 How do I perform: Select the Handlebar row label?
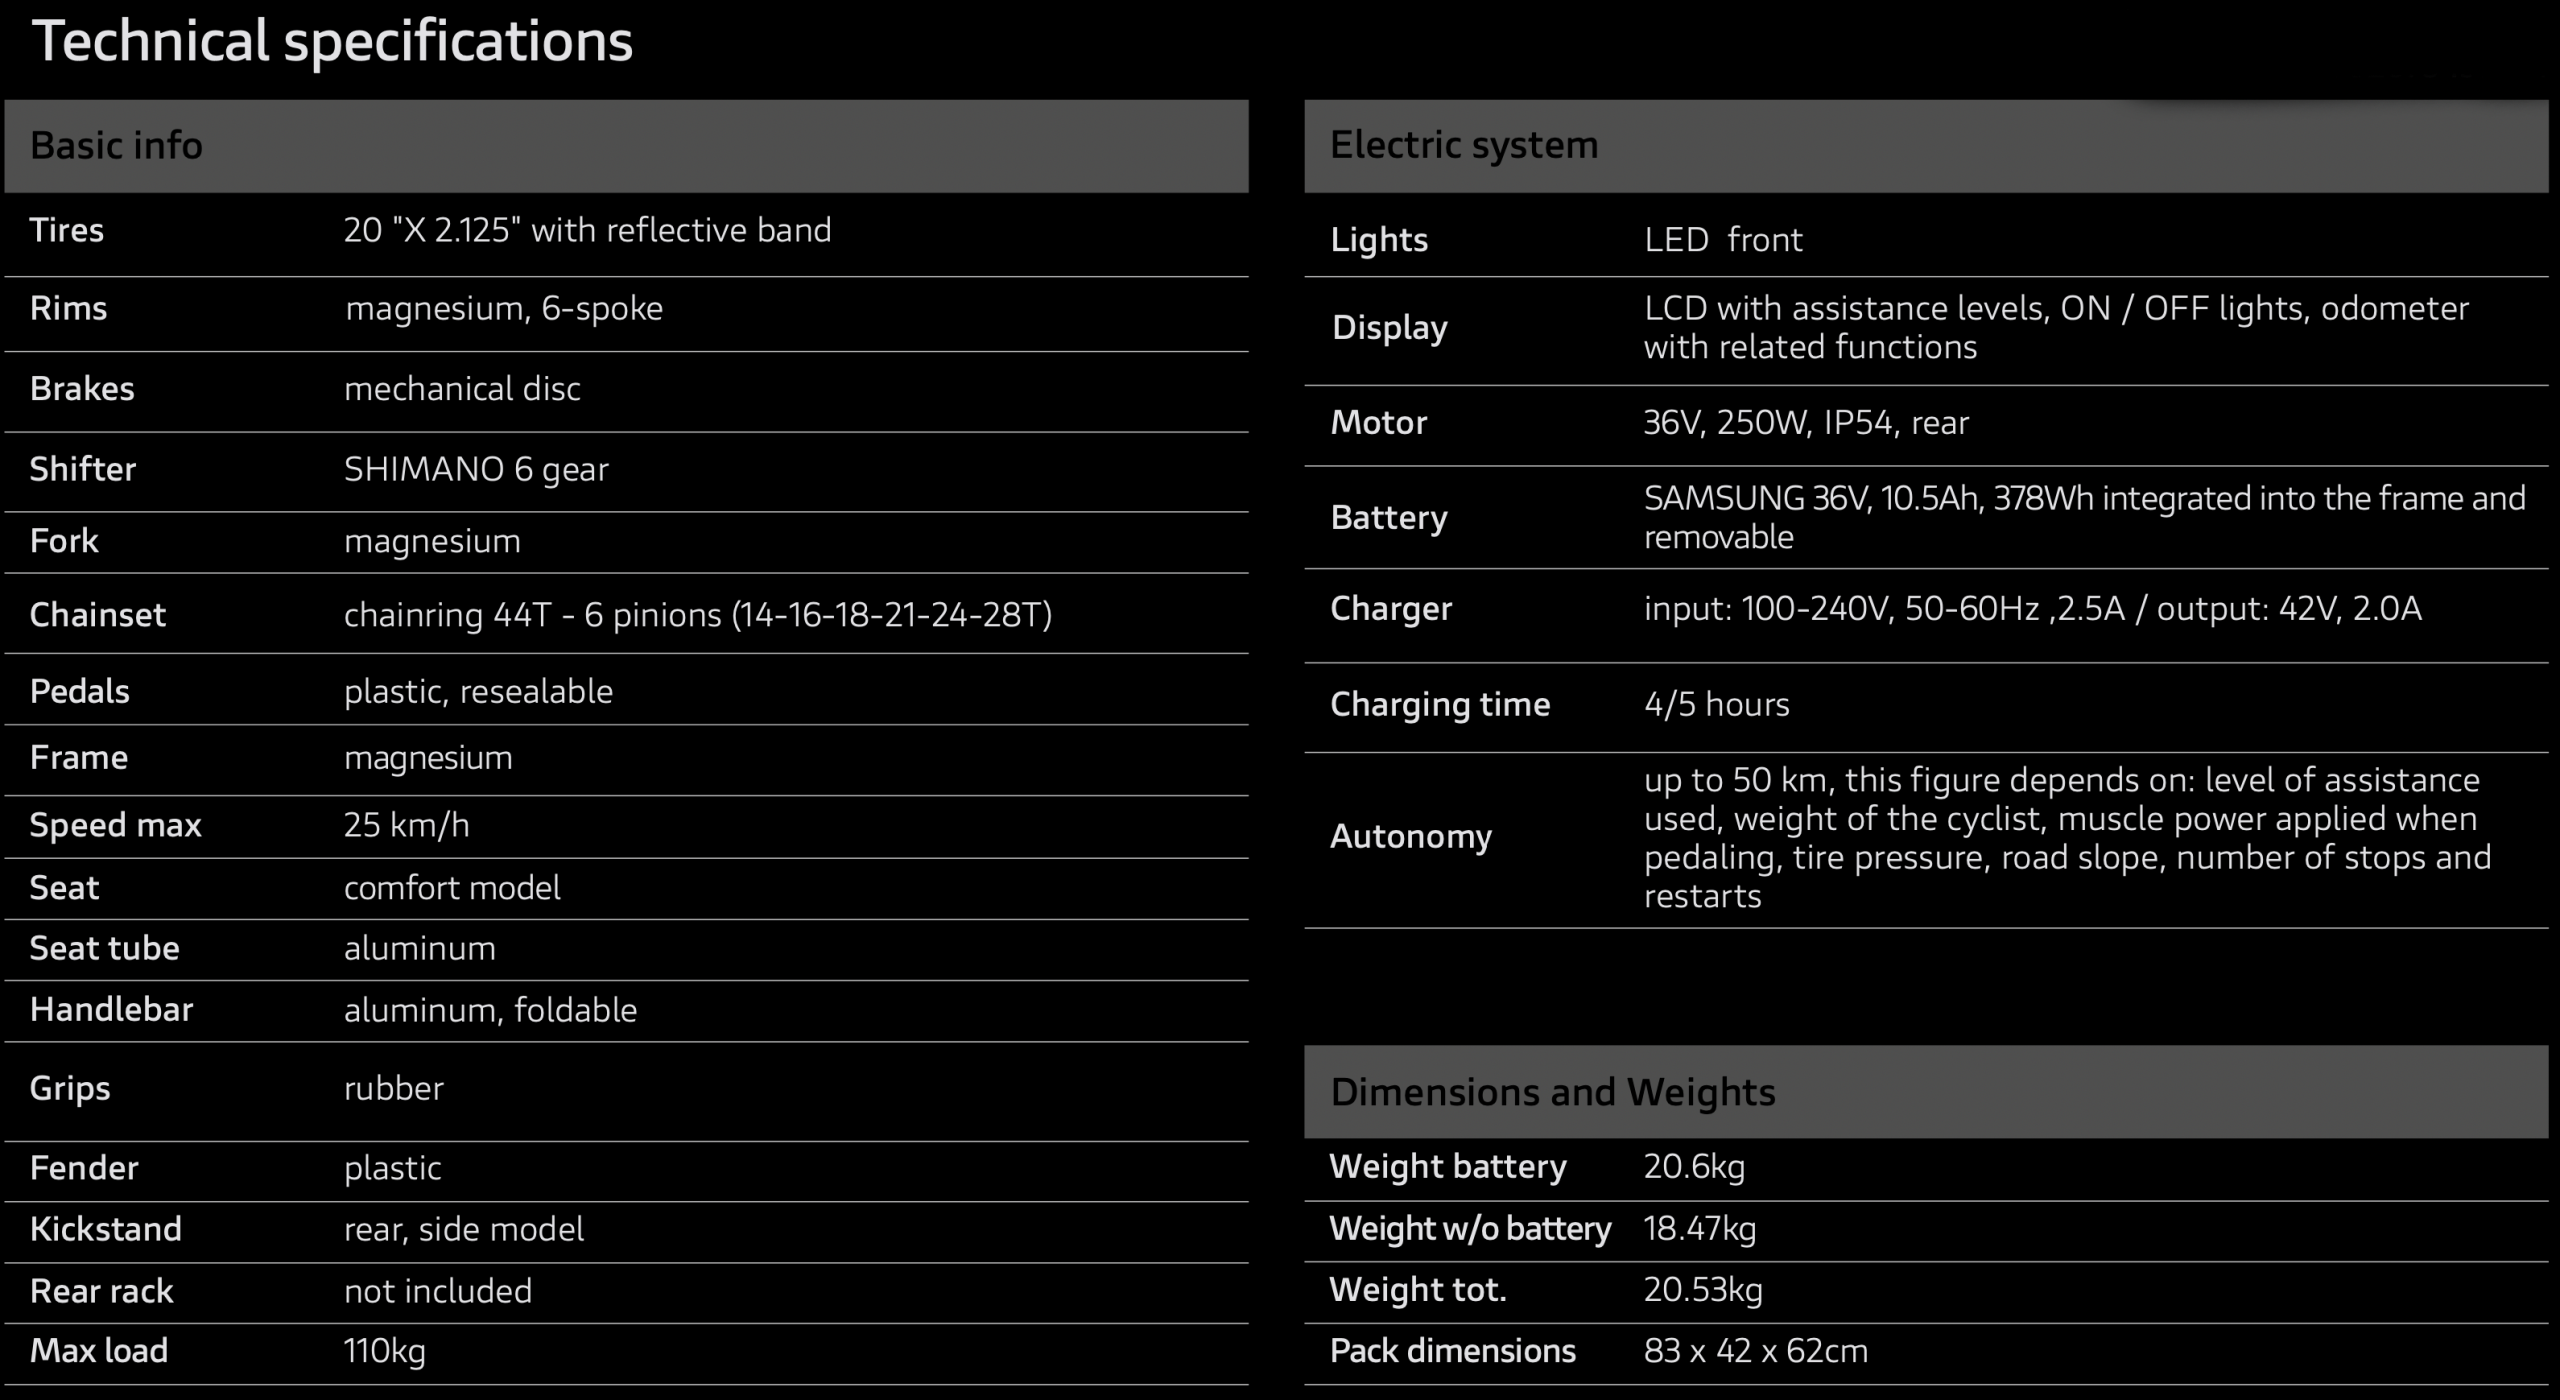[x=111, y=1010]
